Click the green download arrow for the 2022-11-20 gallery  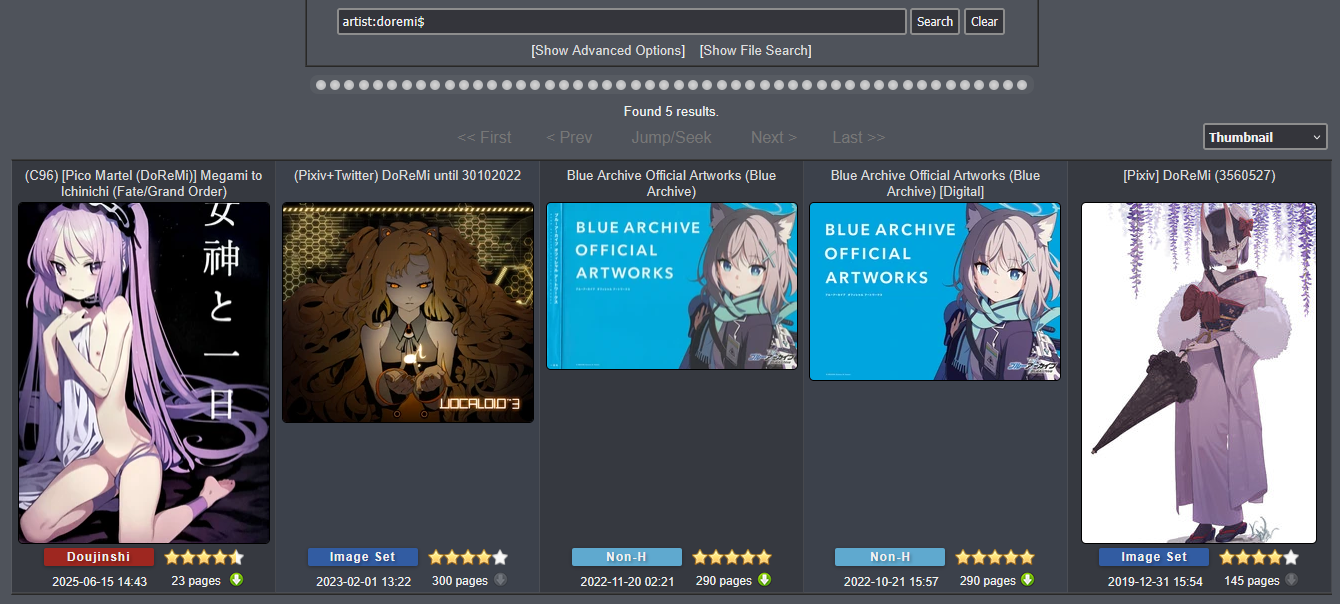click(x=764, y=579)
